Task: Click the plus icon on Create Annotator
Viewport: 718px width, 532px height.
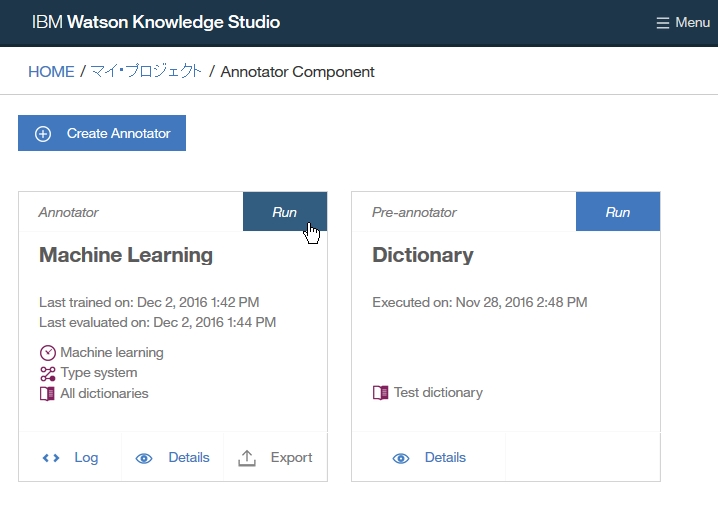Action: pos(43,134)
